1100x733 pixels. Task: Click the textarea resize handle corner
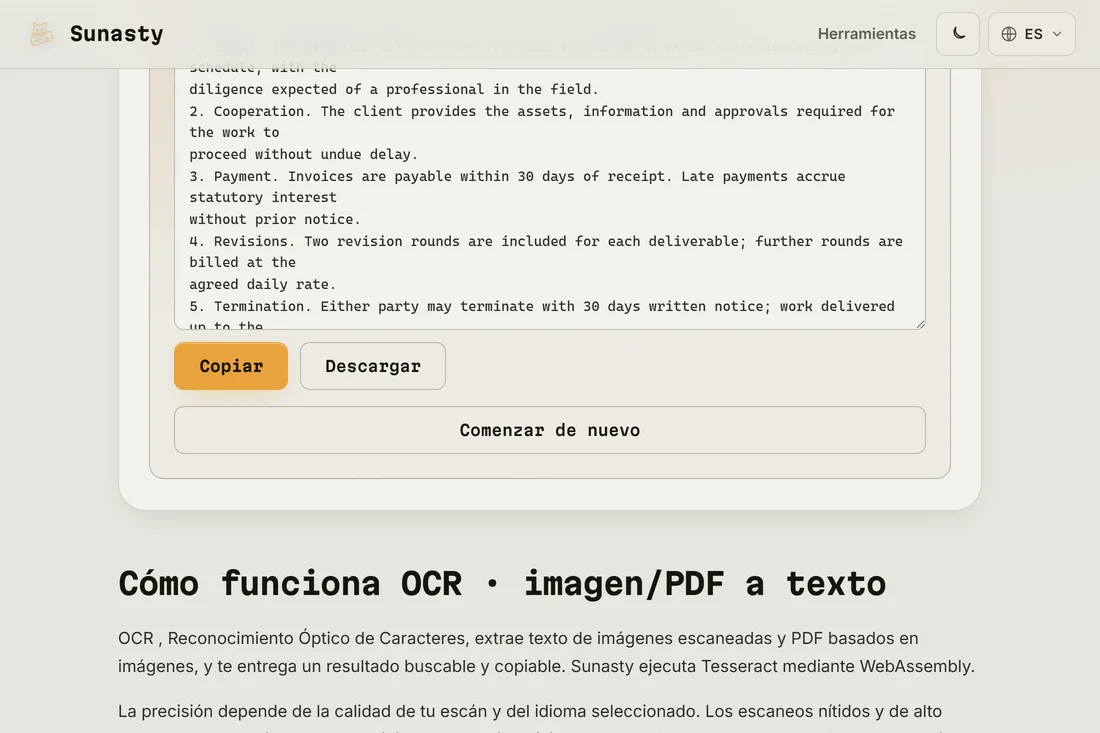click(920, 324)
